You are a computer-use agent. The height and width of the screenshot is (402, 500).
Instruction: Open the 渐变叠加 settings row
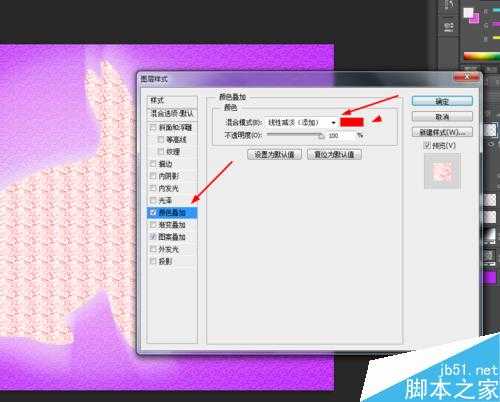(172, 225)
